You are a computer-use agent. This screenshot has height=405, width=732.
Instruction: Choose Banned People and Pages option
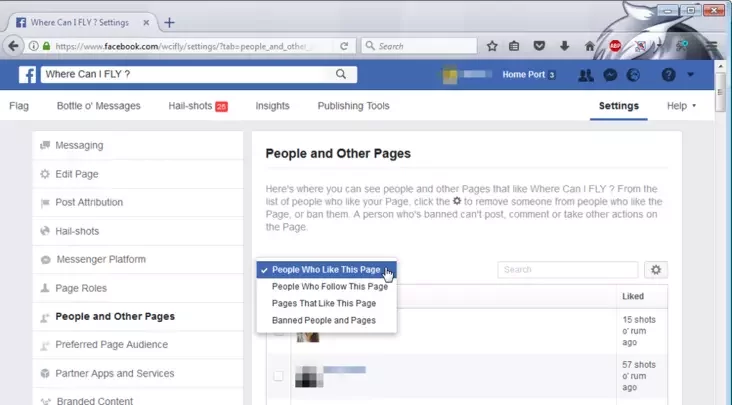pos(323,321)
